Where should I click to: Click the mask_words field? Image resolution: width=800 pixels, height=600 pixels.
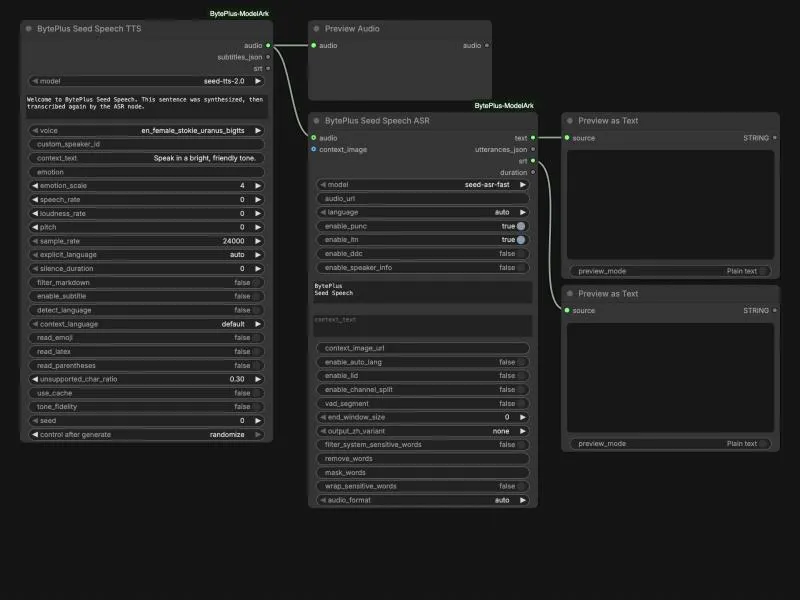422,472
